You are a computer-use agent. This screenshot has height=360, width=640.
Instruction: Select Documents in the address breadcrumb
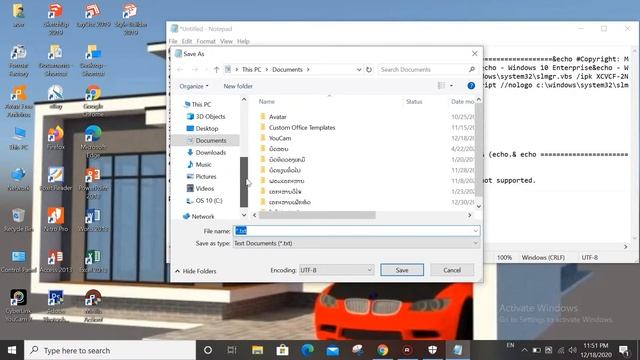(287, 70)
